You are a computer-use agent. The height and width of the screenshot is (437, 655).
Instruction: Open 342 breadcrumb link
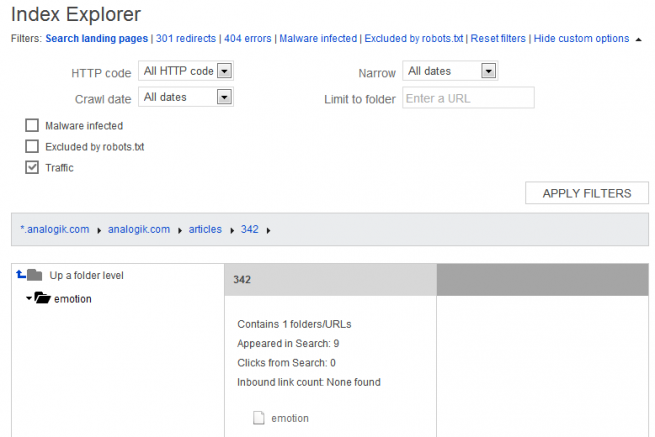(x=249, y=229)
